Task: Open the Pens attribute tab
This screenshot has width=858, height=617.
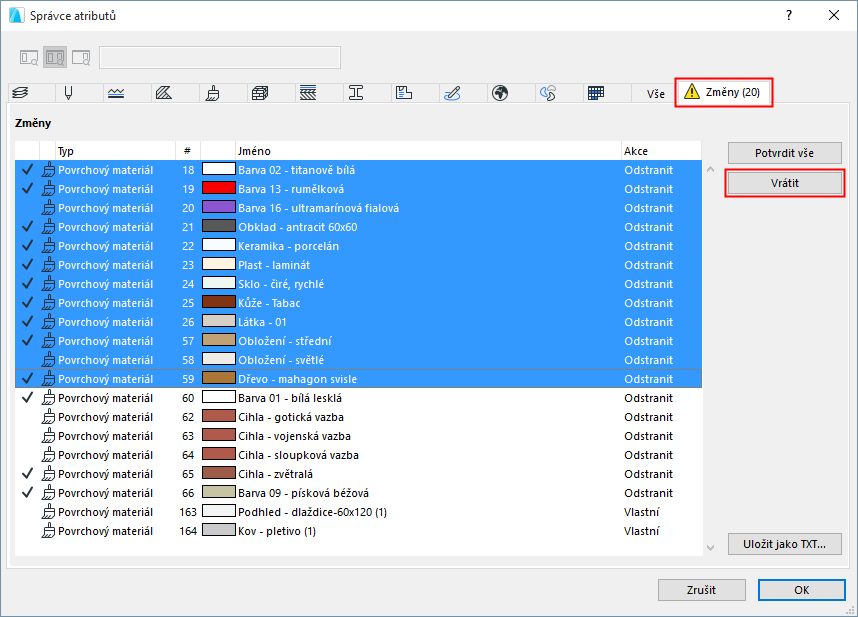Action: point(68,93)
